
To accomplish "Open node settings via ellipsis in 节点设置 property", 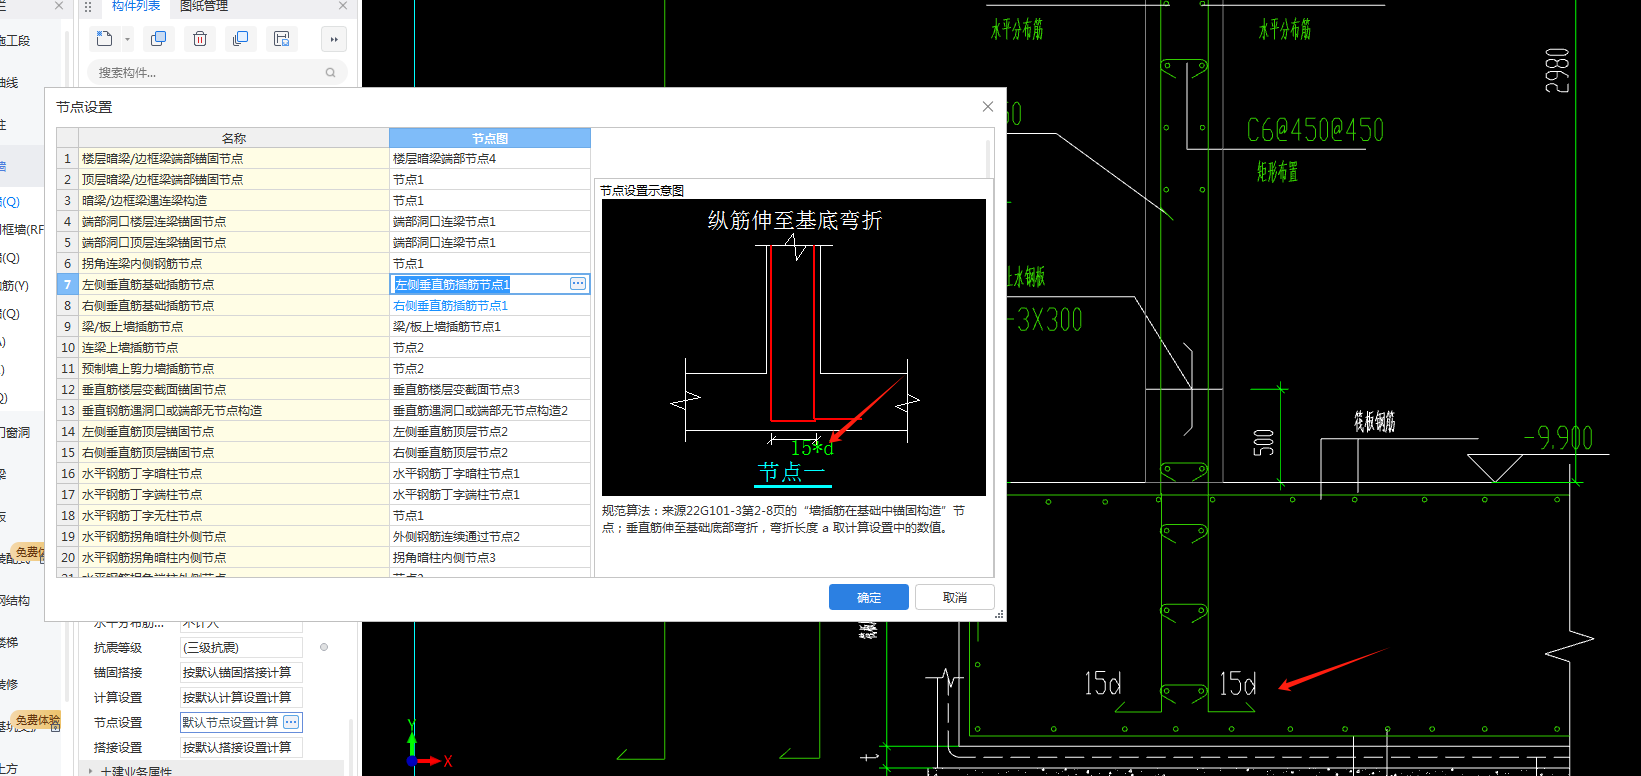I will pyautogui.click(x=291, y=722).
